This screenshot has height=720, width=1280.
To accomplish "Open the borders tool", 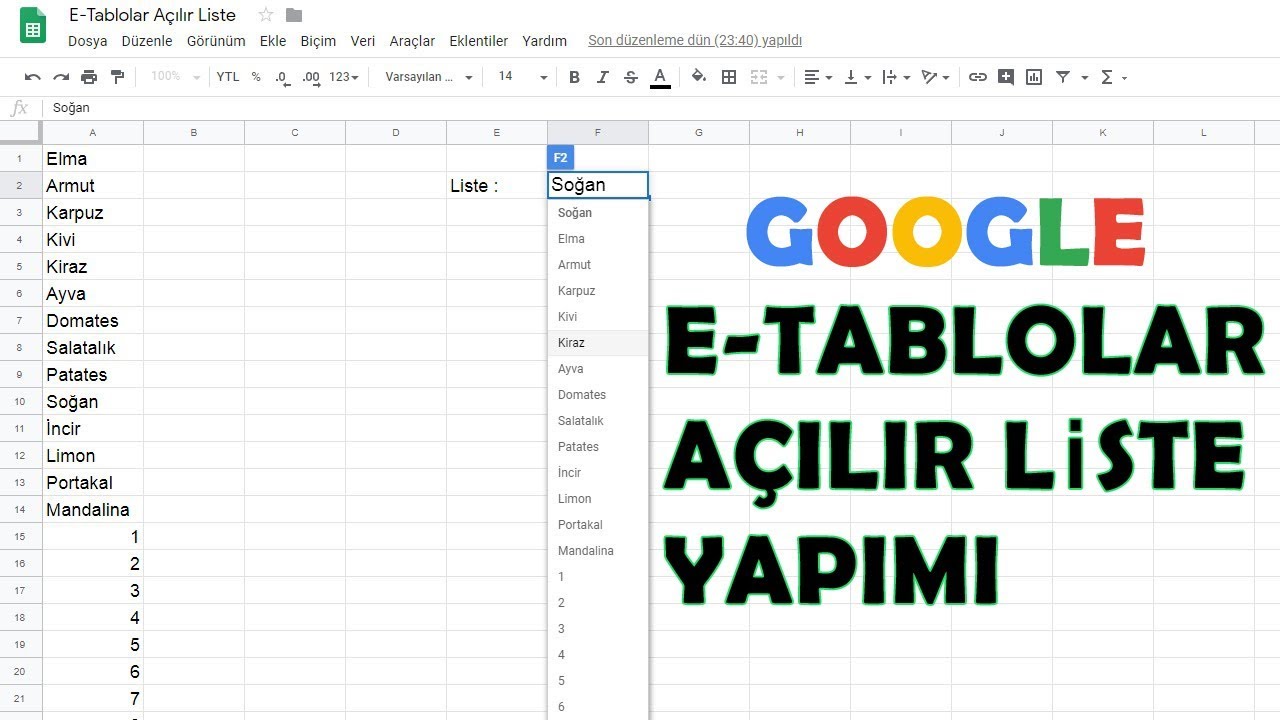I will pos(729,77).
